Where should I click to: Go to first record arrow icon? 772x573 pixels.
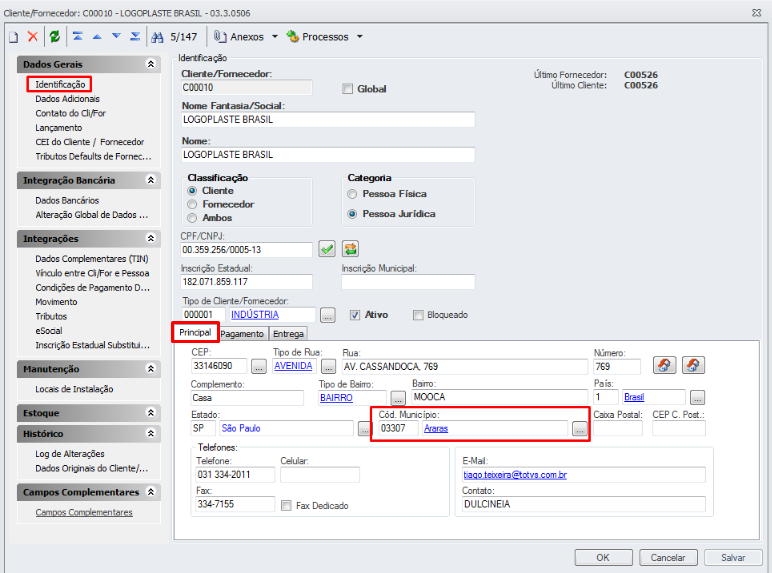pyautogui.click(x=78, y=36)
